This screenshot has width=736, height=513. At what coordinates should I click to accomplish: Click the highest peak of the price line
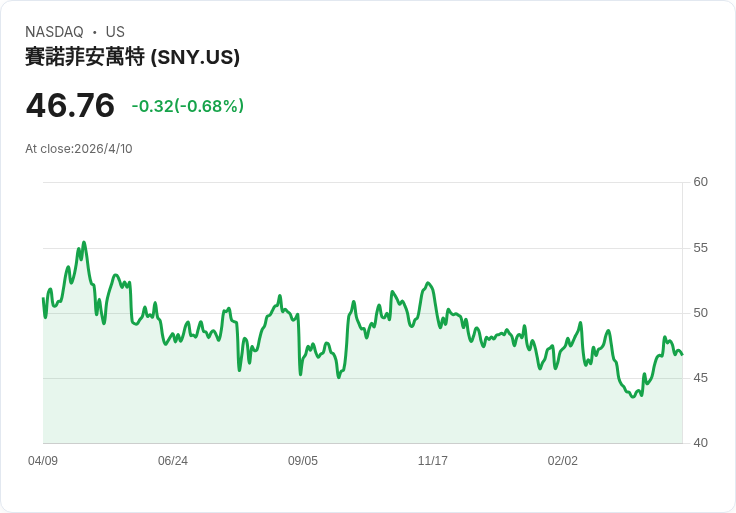pyautogui.click(x=84, y=242)
